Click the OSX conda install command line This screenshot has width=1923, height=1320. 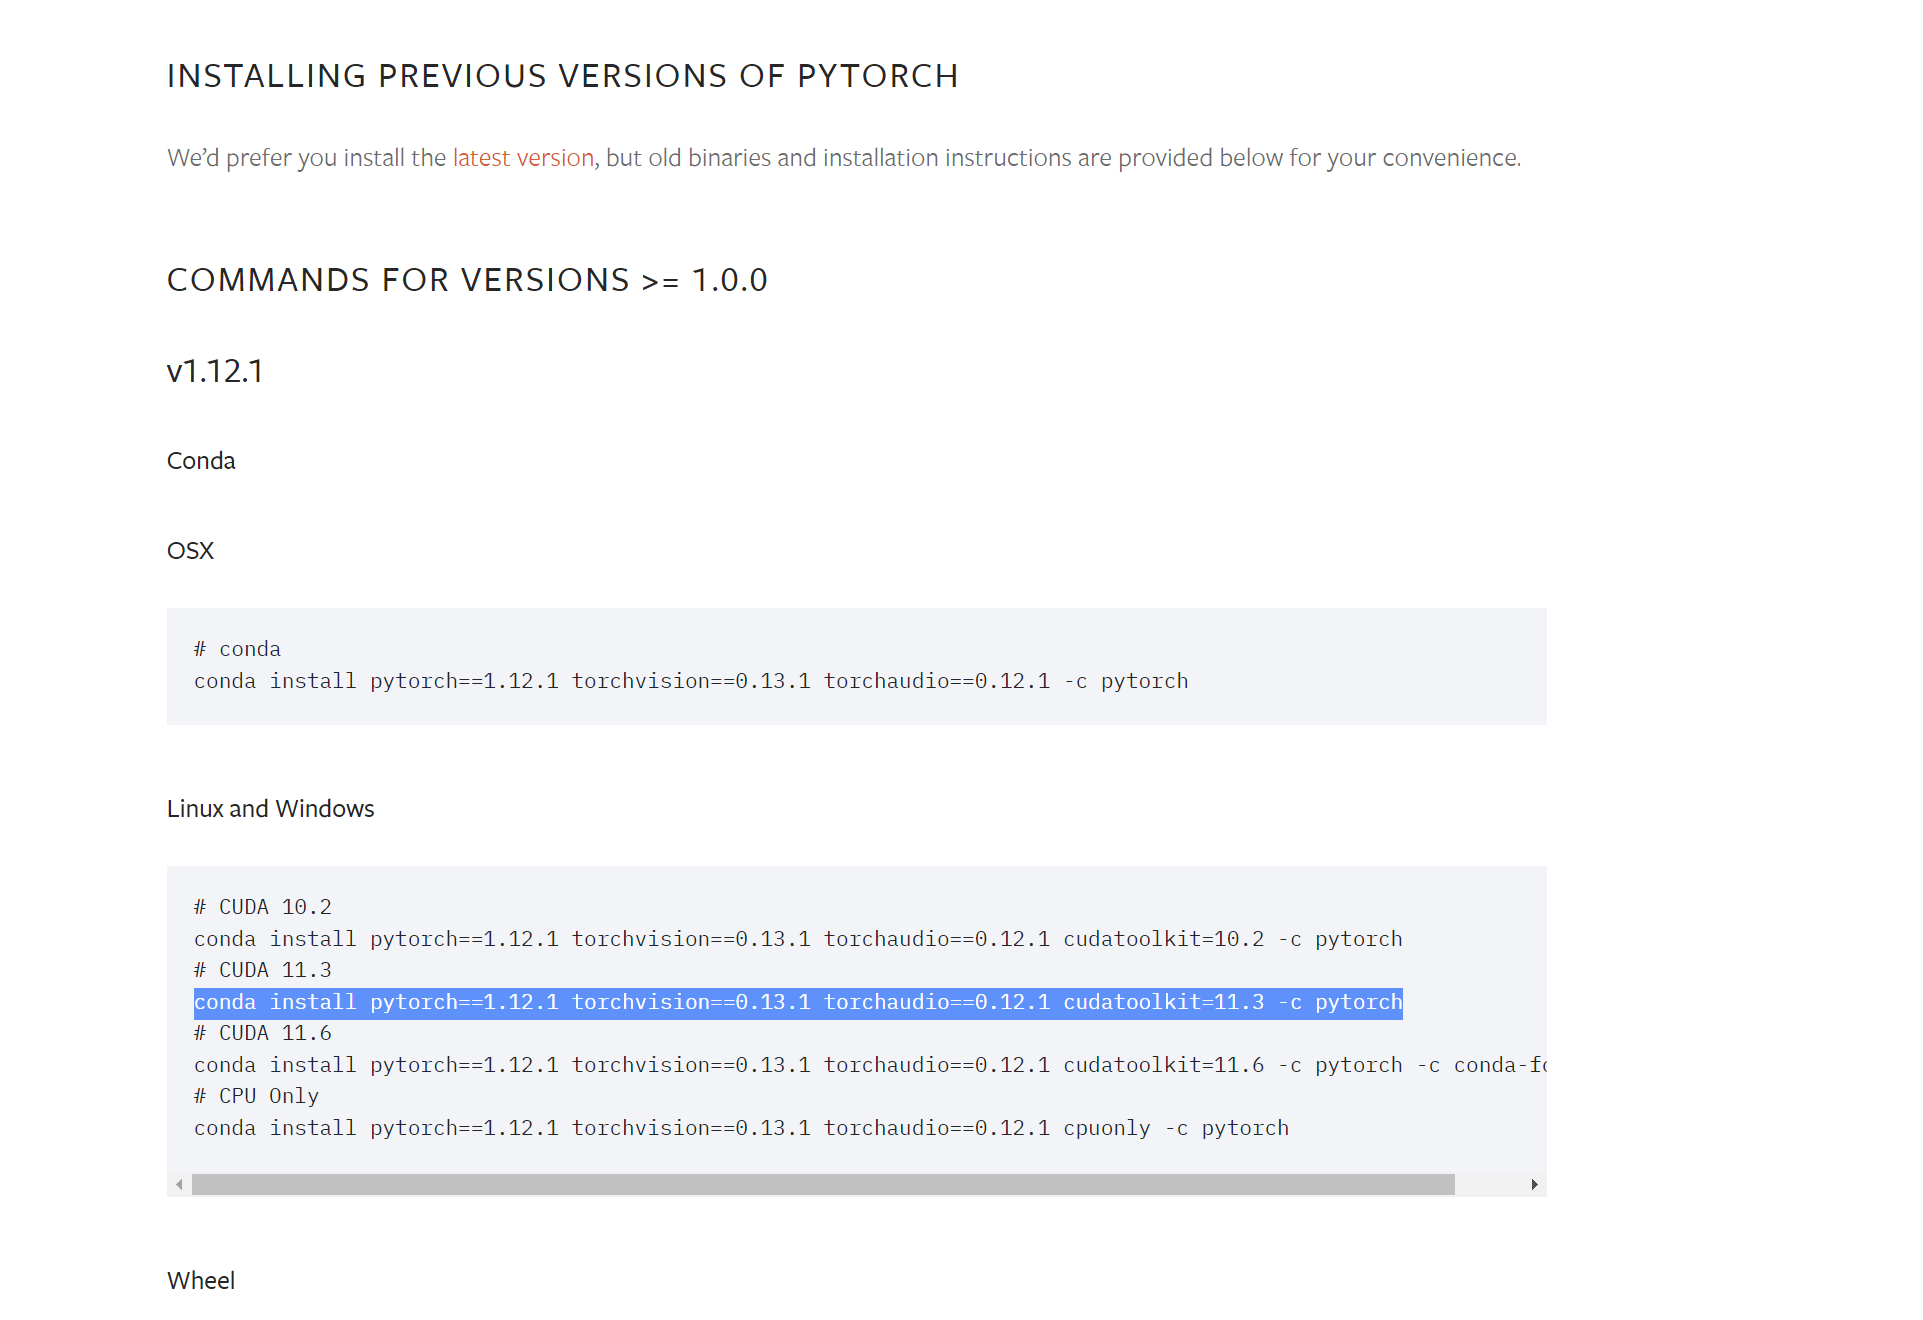click(x=691, y=681)
